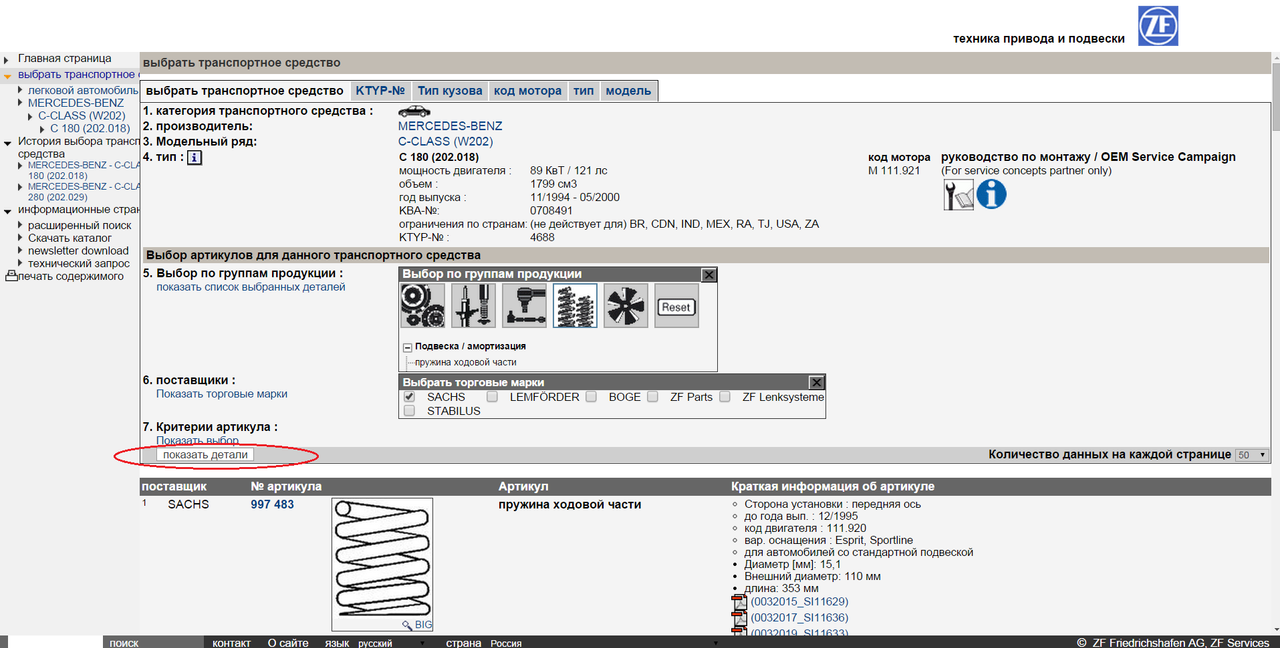
Task: Open the язык language dropdown
Action: (391, 643)
